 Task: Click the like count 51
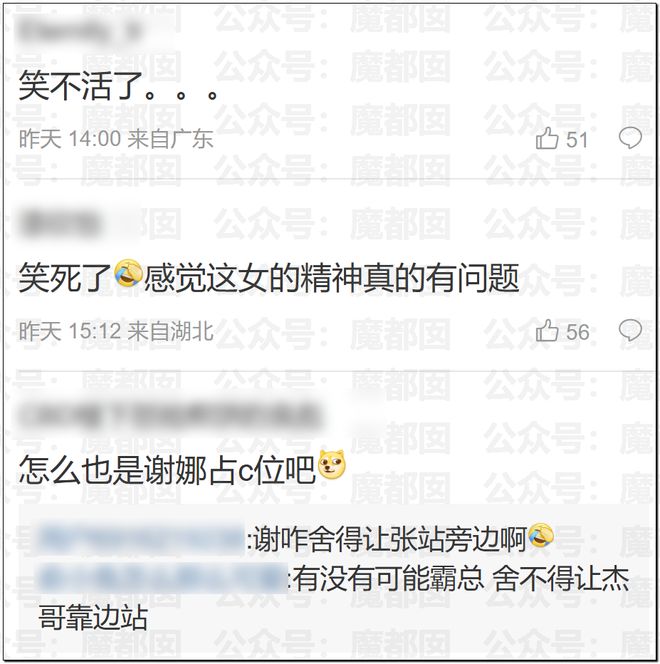pos(577,139)
